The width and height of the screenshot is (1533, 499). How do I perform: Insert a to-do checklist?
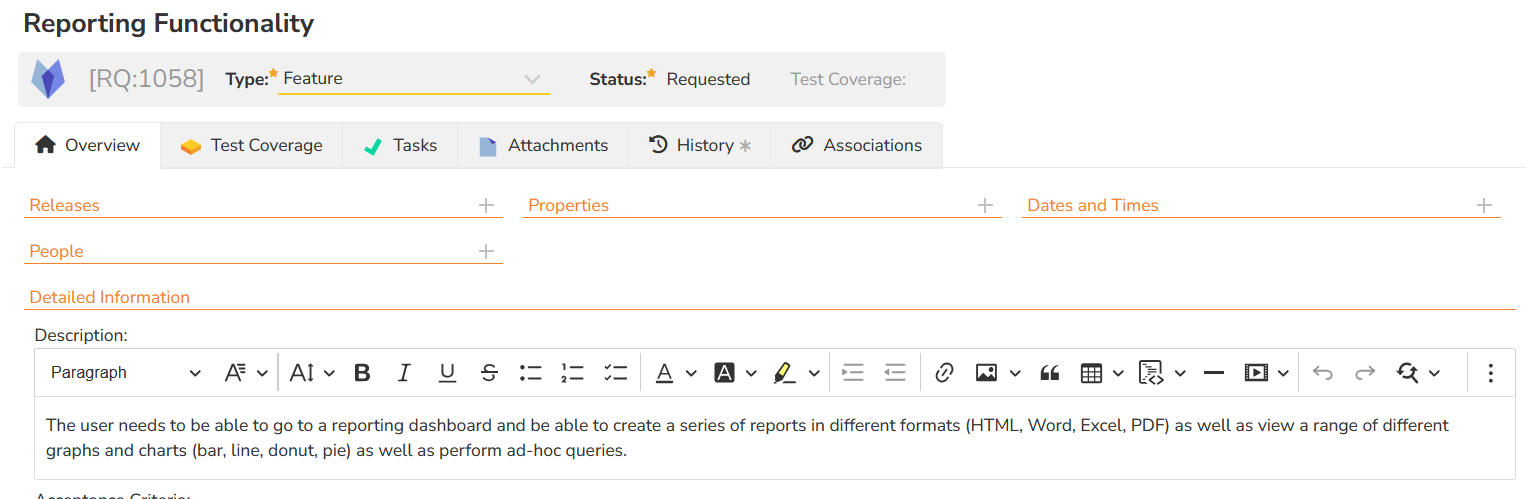tap(615, 373)
